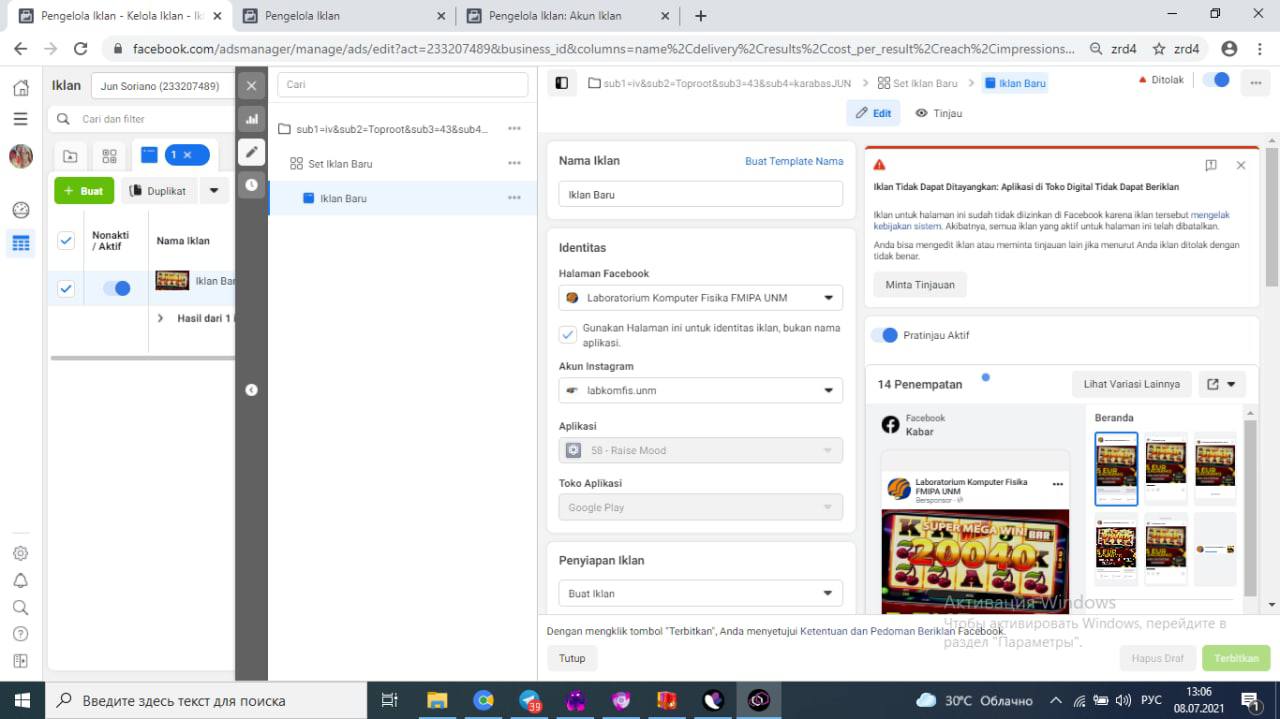This screenshot has height=719, width=1280.
Task: Switch to the campaigns folder tab
Action: (70, 156)
